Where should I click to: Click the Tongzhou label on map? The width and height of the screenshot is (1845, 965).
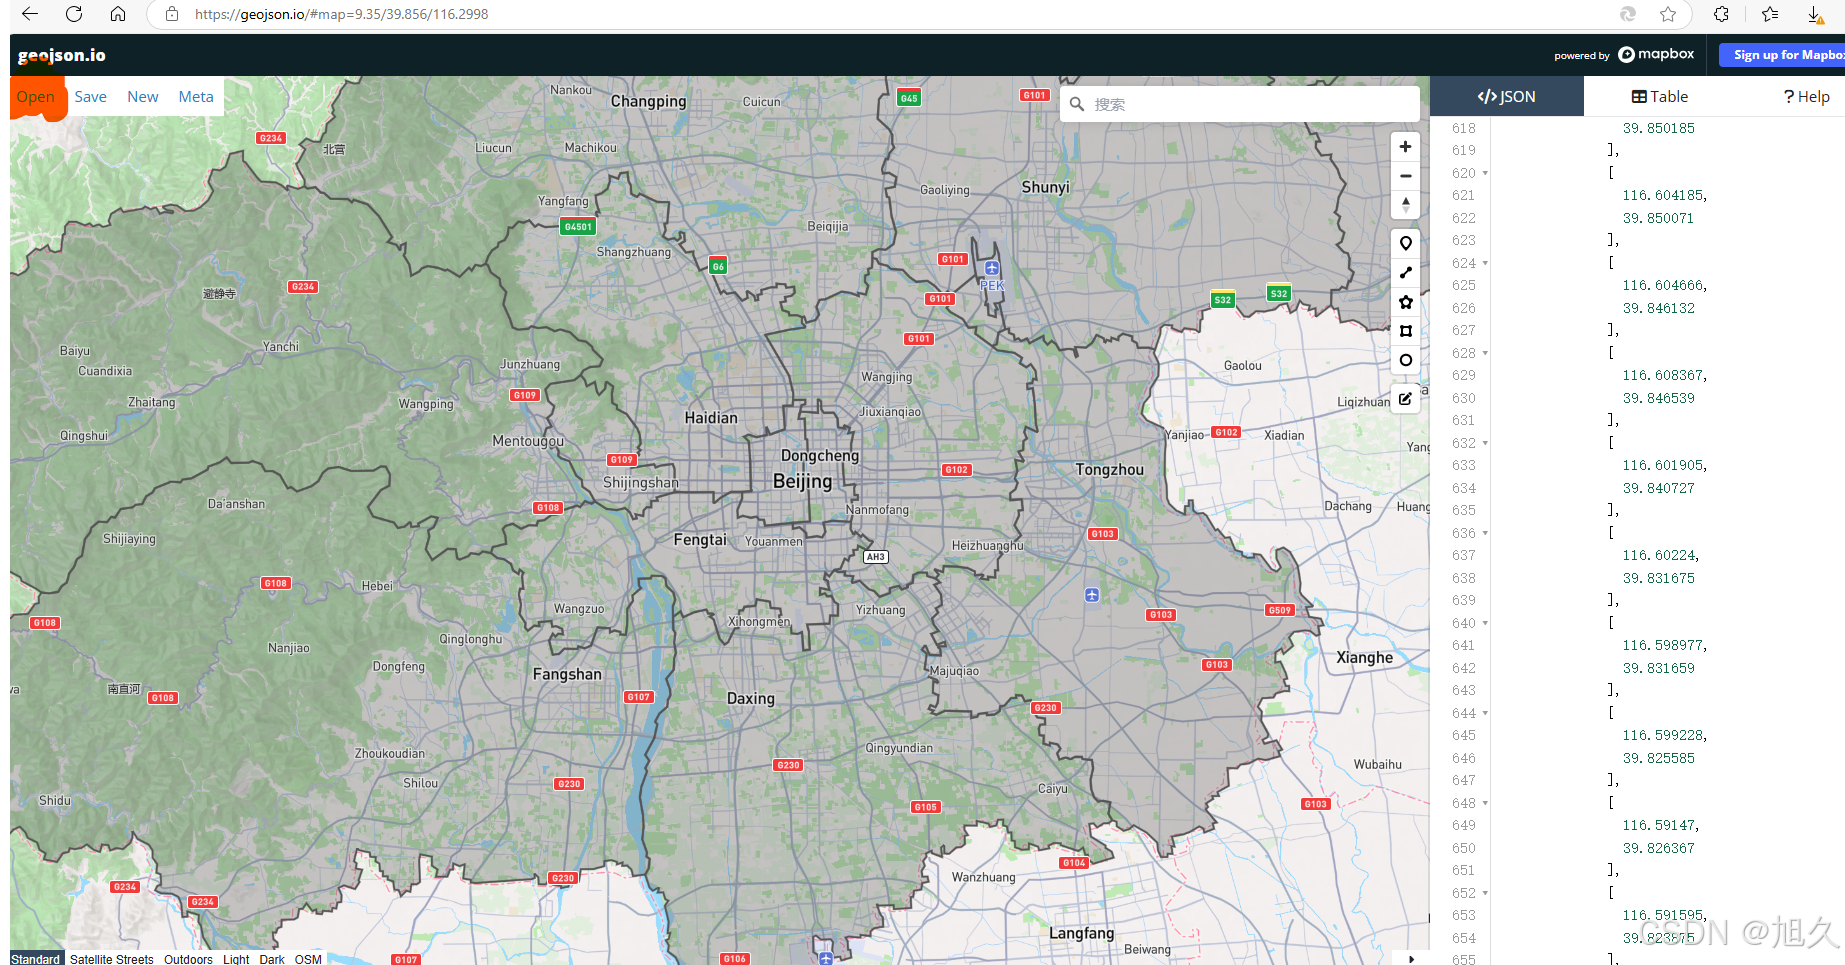pyautogui.click(x=1110, y=470)
